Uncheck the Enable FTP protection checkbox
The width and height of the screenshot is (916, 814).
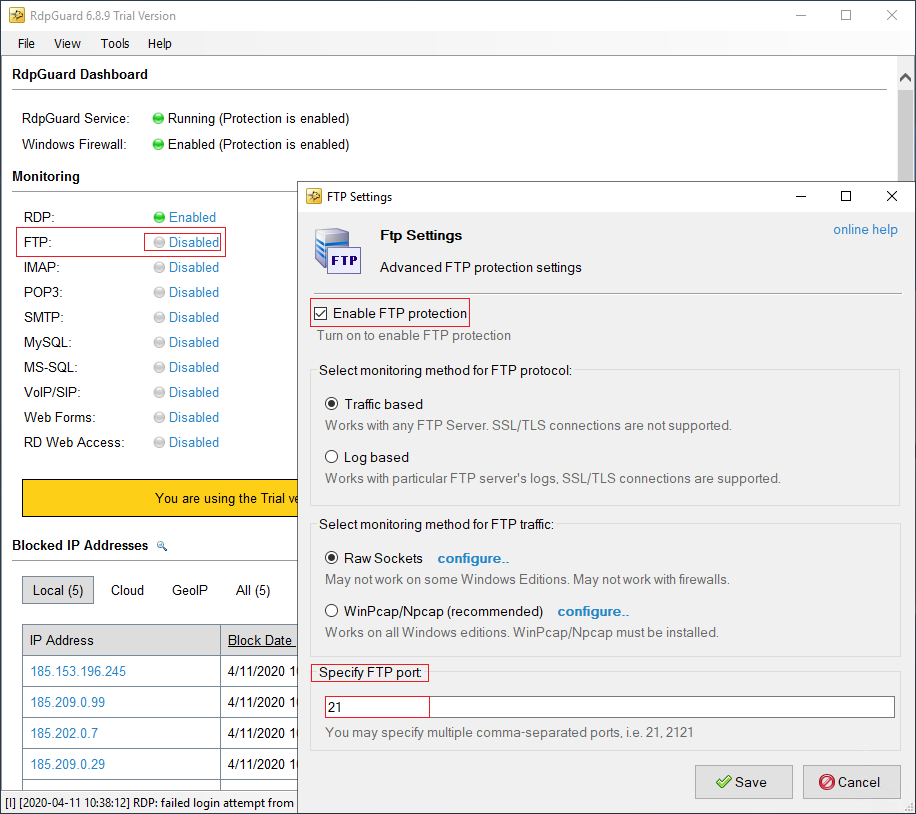(x=321, y=314)
